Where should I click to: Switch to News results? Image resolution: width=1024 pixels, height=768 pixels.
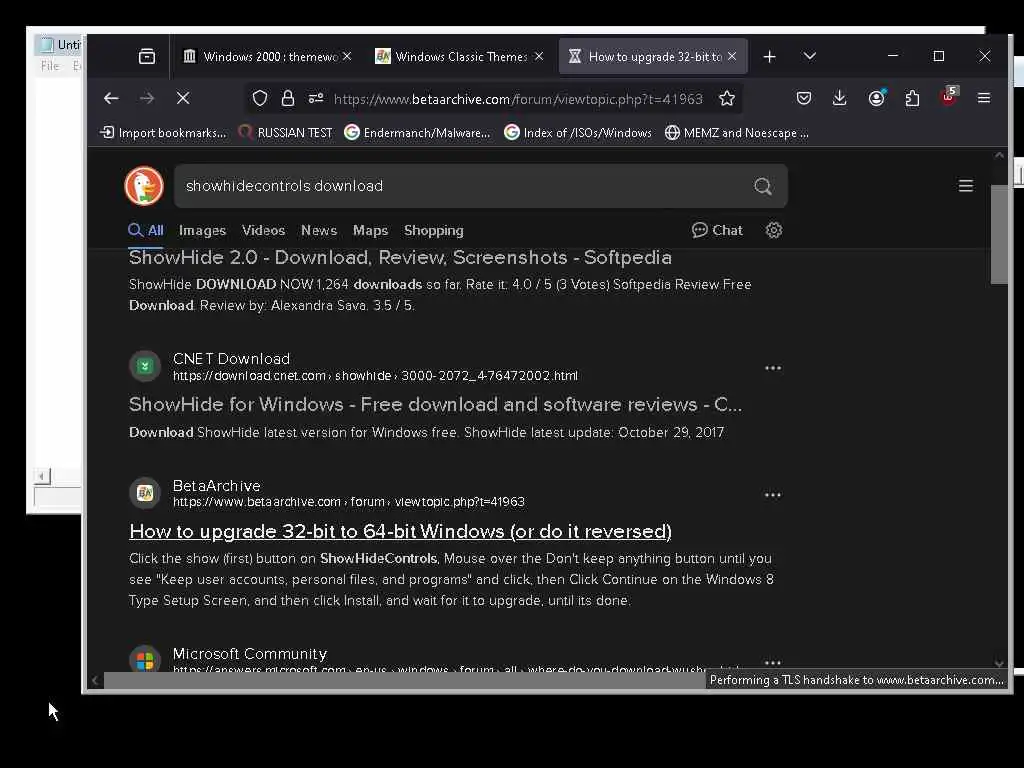point(319,231)
